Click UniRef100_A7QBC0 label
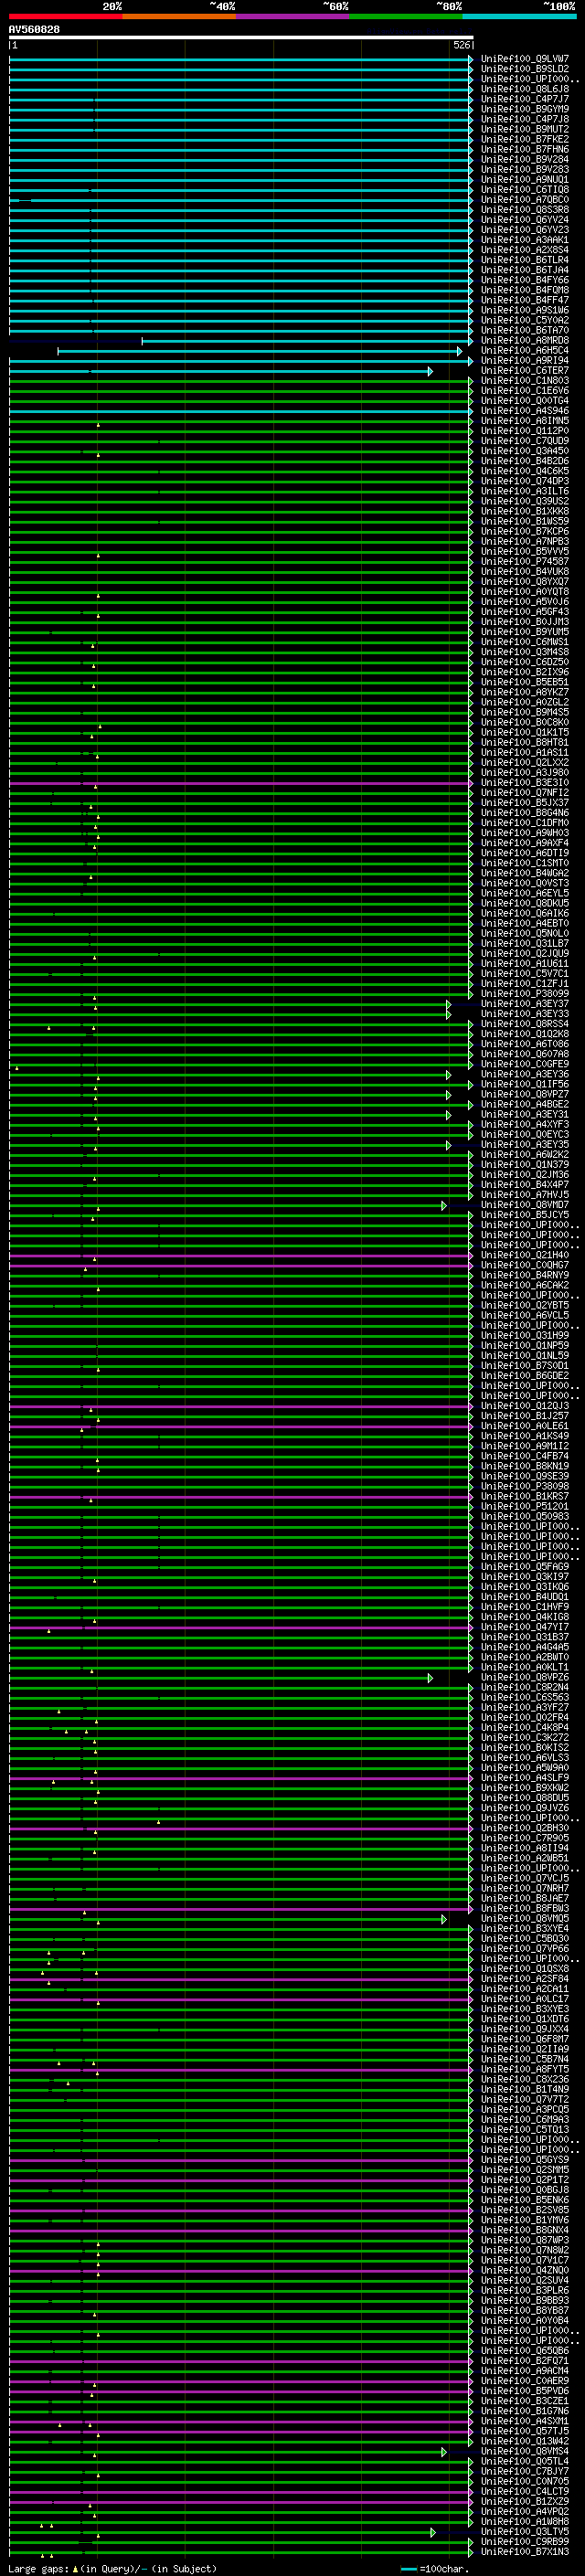Image resolution: width=585 pixels, height=2576 pixels. click(524, 200)
